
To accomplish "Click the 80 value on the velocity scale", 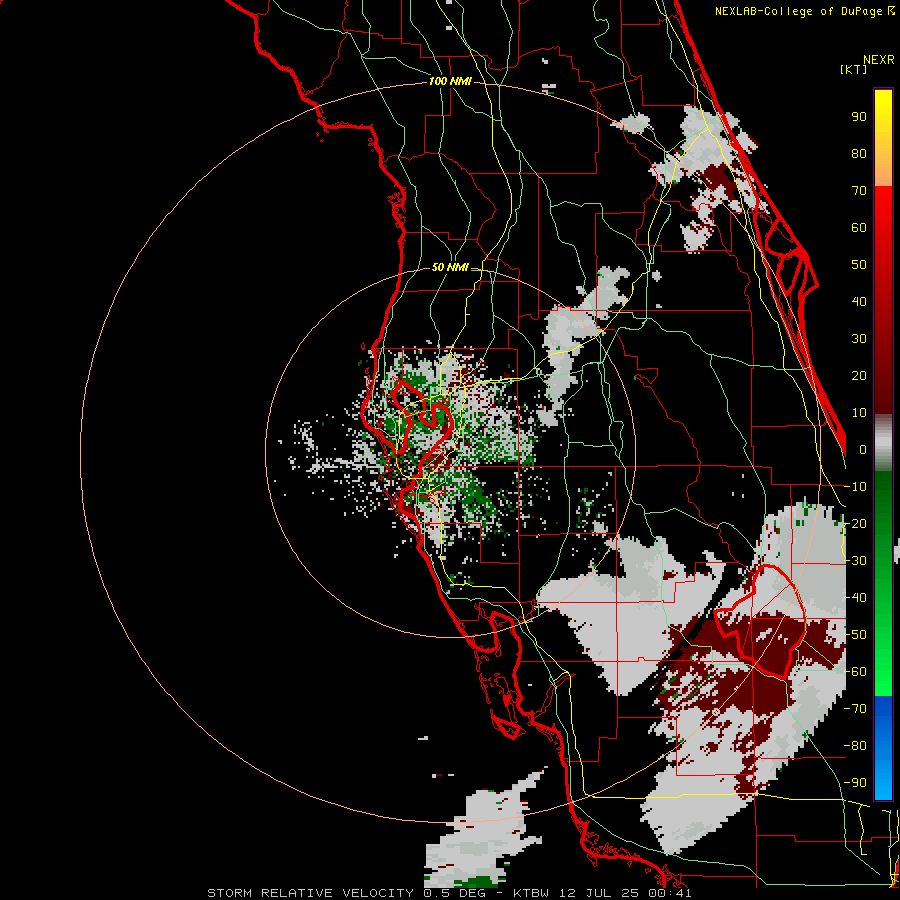I will [859, 154].
